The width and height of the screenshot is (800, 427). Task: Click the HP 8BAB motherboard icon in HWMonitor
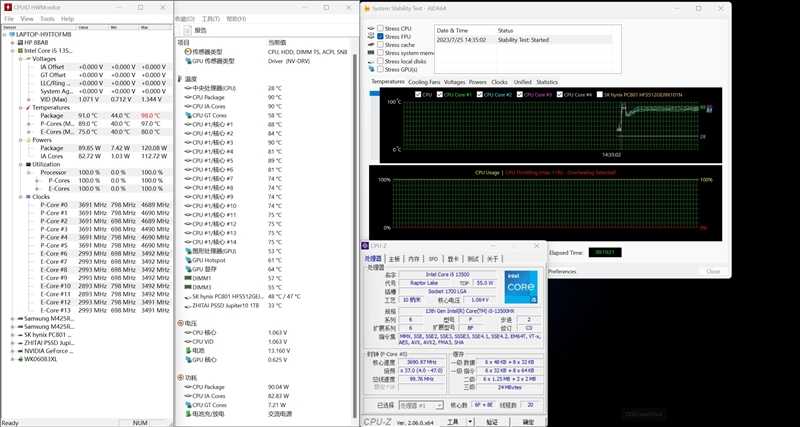(20, 42)
